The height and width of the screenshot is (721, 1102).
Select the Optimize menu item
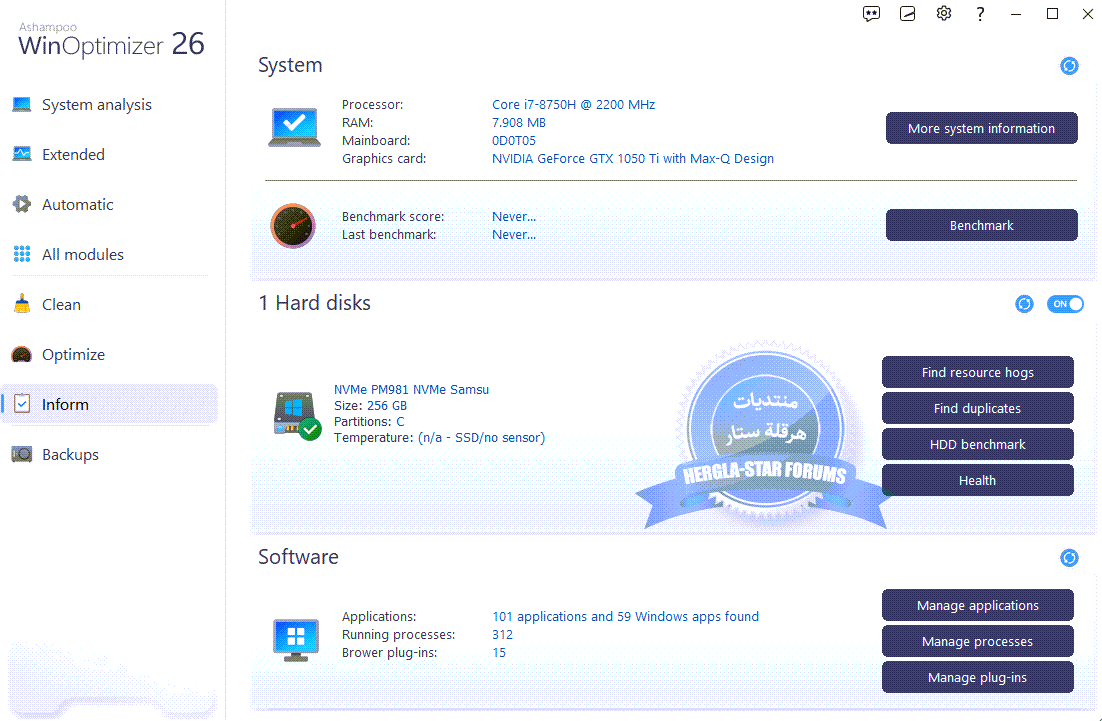[x=74, y=355]
